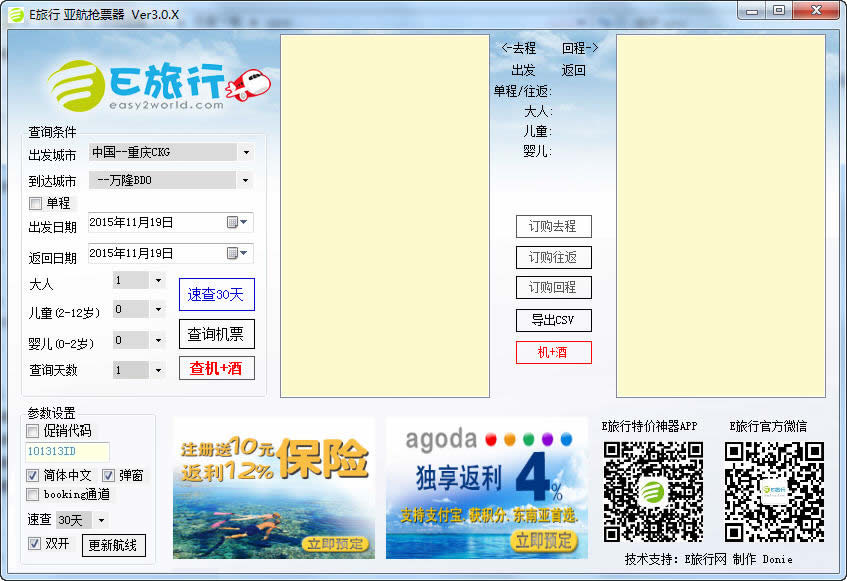Open the 大人 count dropdown
This screenshot has height=581, width=847.
(158, 280)
